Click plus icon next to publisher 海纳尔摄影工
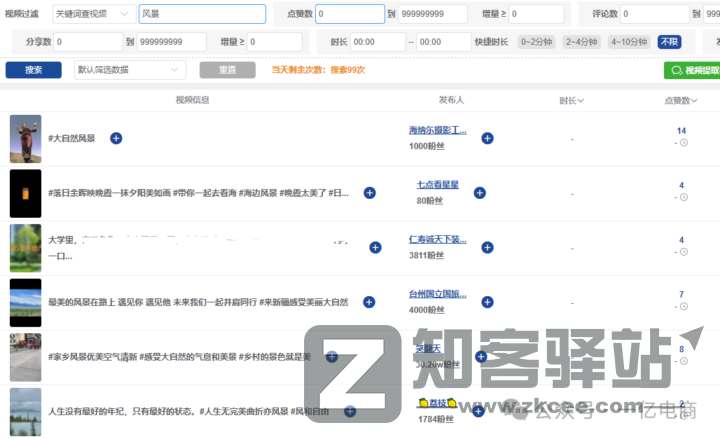The width and height of the screenshot is (720, 439). point(488,138)
